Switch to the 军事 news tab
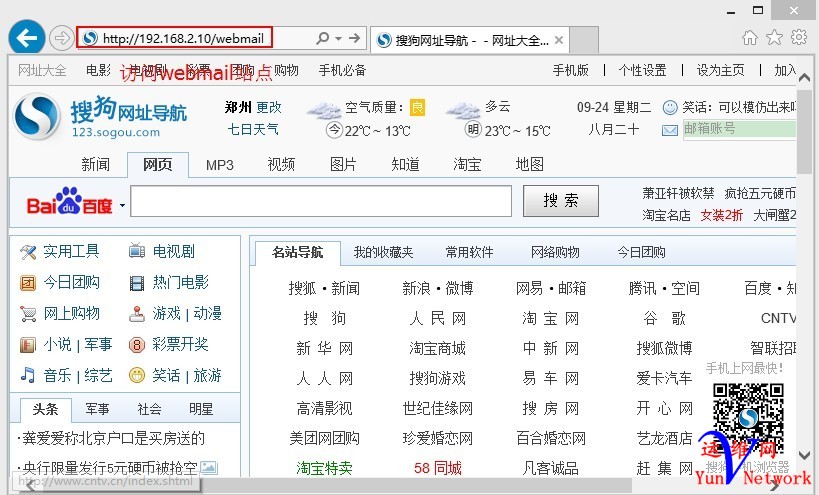Screen dimensions: 819x495 [x=97, y=409]
